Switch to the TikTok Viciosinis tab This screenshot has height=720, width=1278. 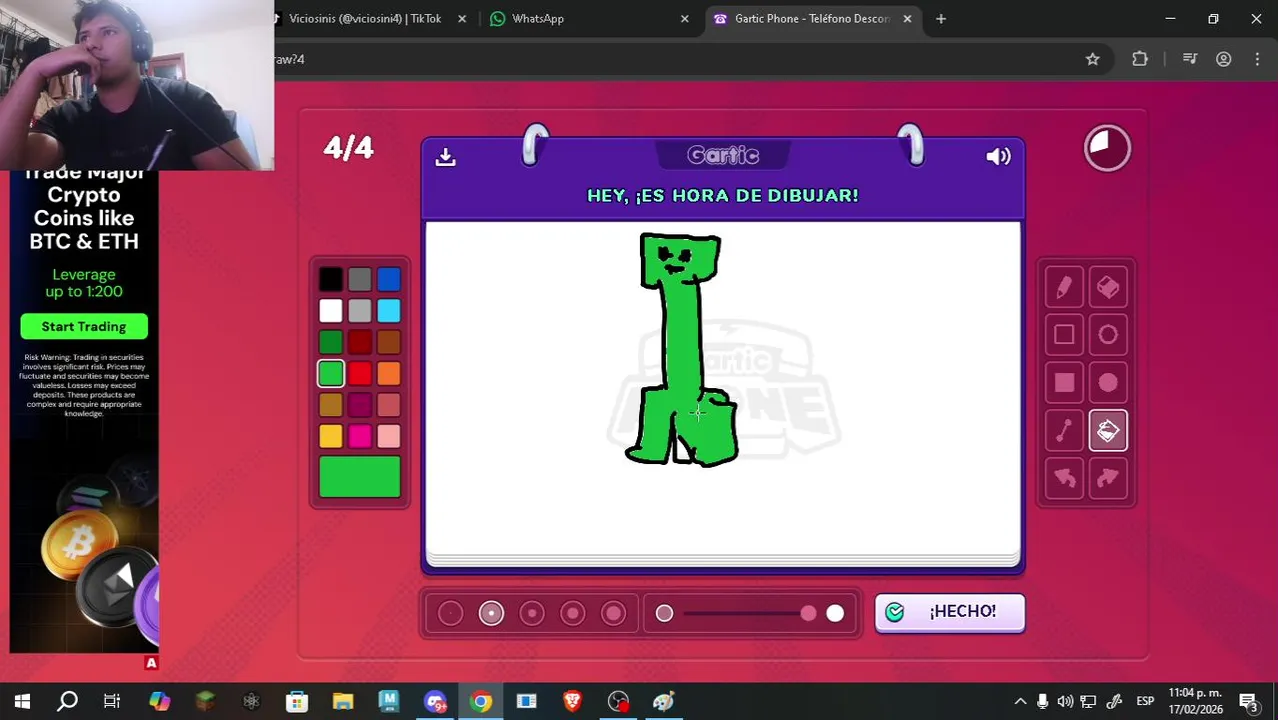point(365,18)
